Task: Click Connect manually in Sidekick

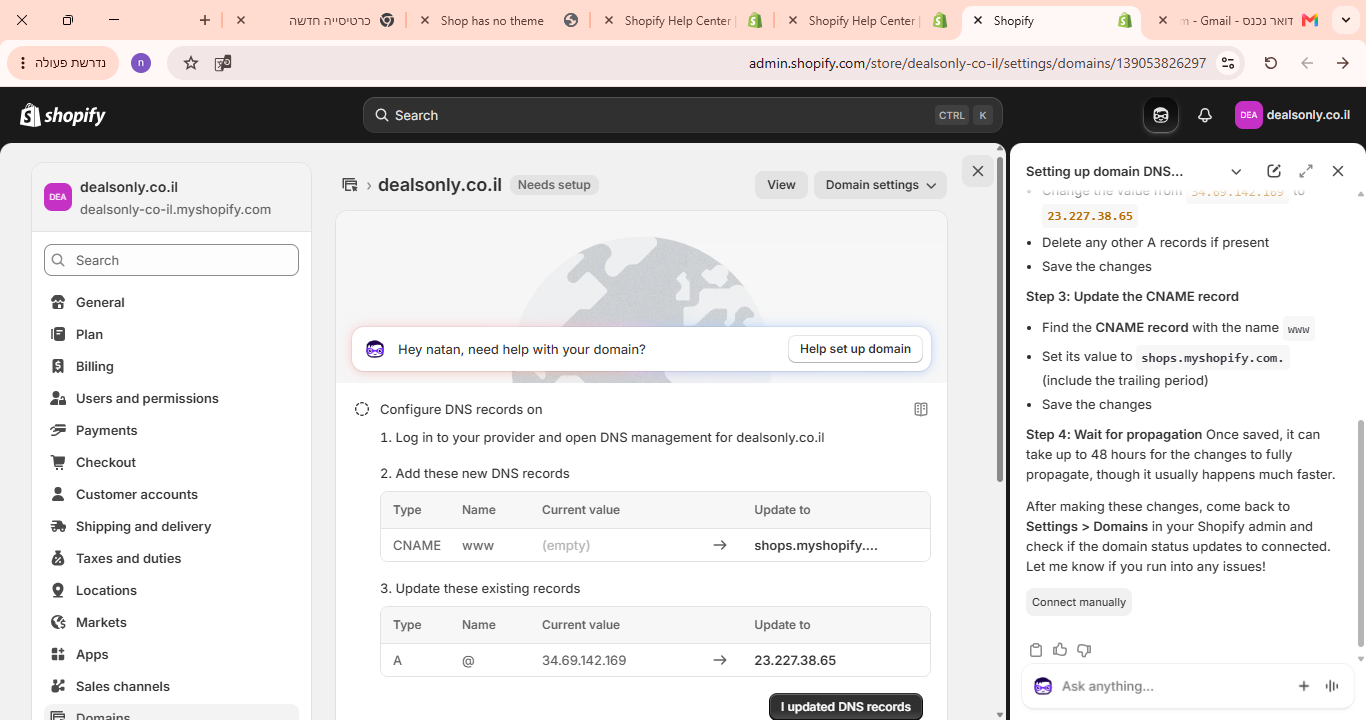Action: tap(1079, 602)
